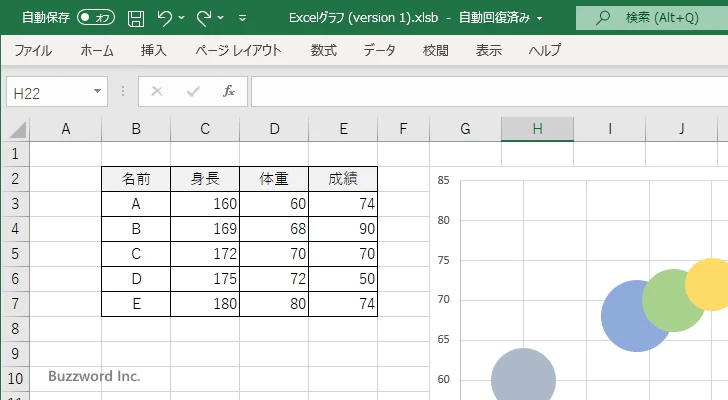Viewport: 728px width, 400px height.
Task: Click the Select All corner triangle
Action: (18, 129)
